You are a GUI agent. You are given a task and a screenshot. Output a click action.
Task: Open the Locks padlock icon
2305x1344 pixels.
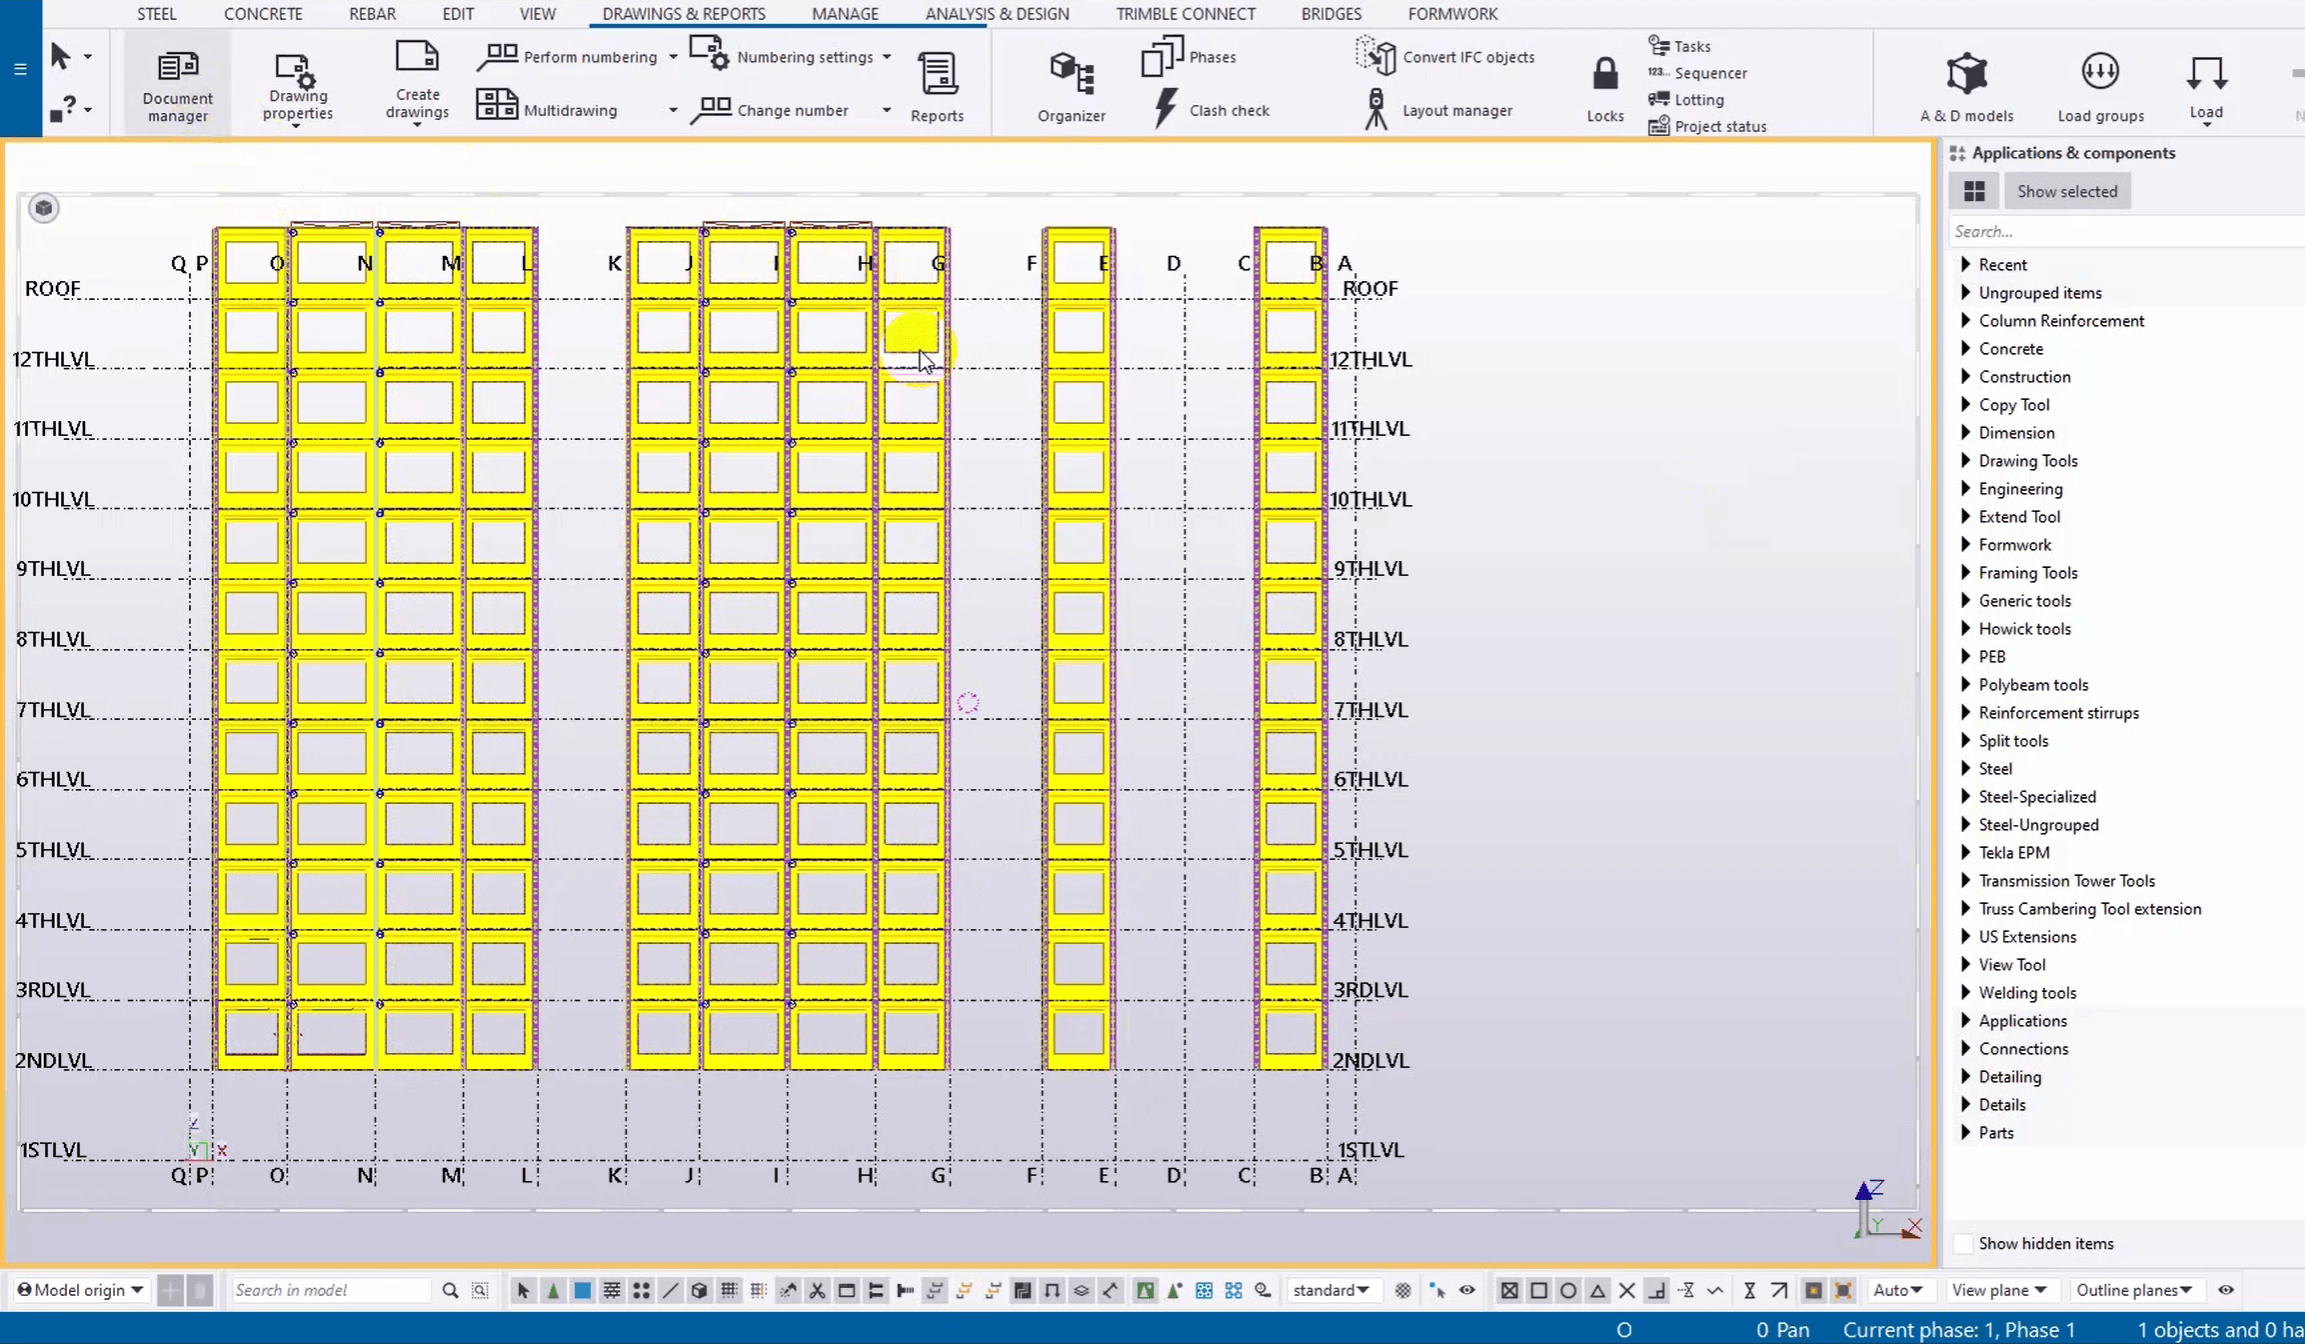point(1604,75)
